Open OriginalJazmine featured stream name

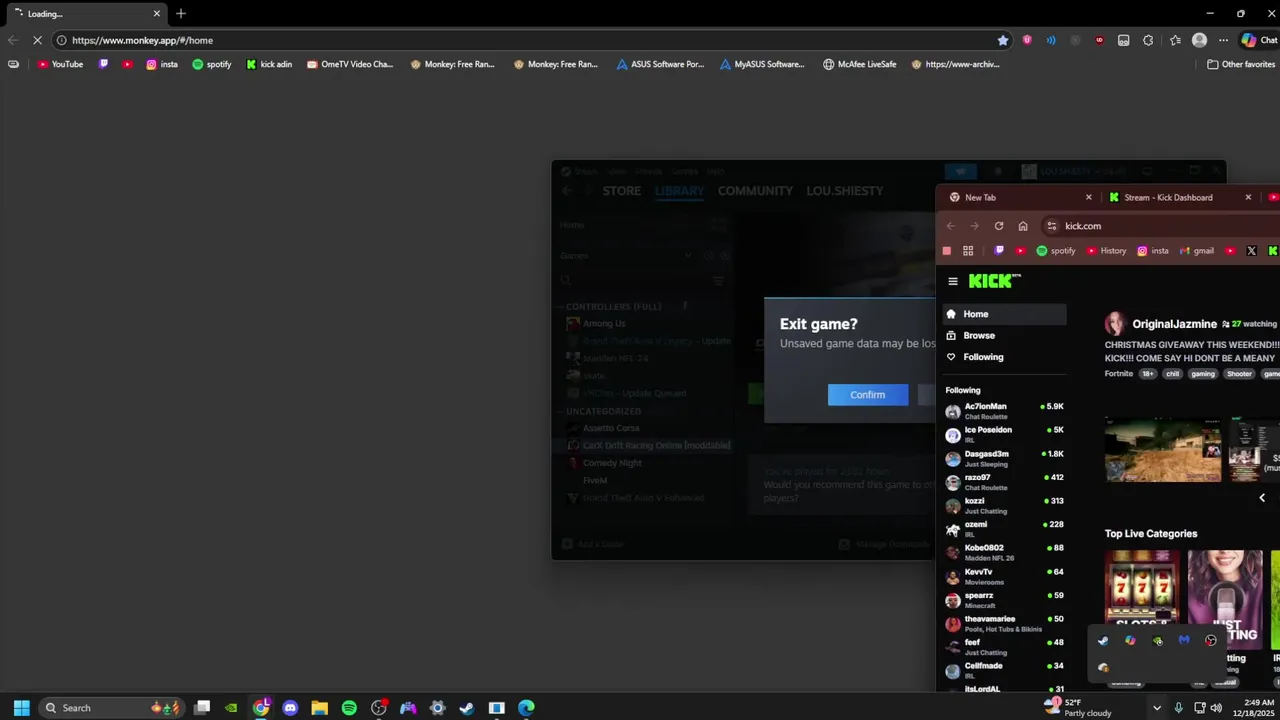pos(1174,324)
